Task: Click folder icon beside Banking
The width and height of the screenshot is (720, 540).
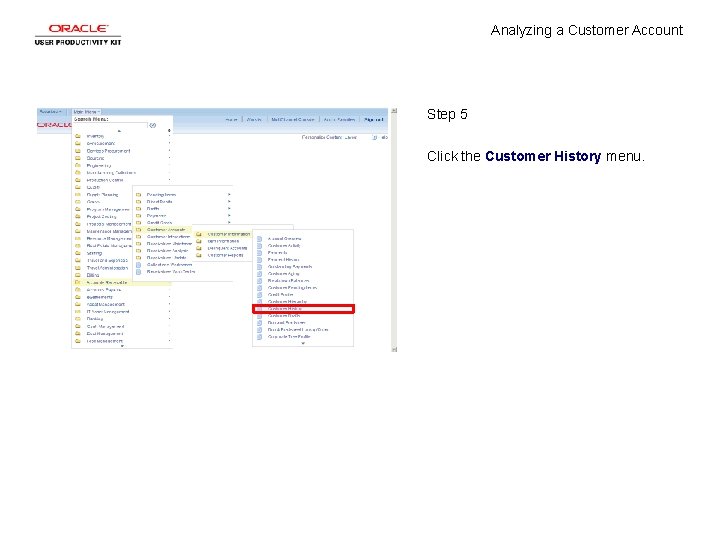Action: pos(78,319)
